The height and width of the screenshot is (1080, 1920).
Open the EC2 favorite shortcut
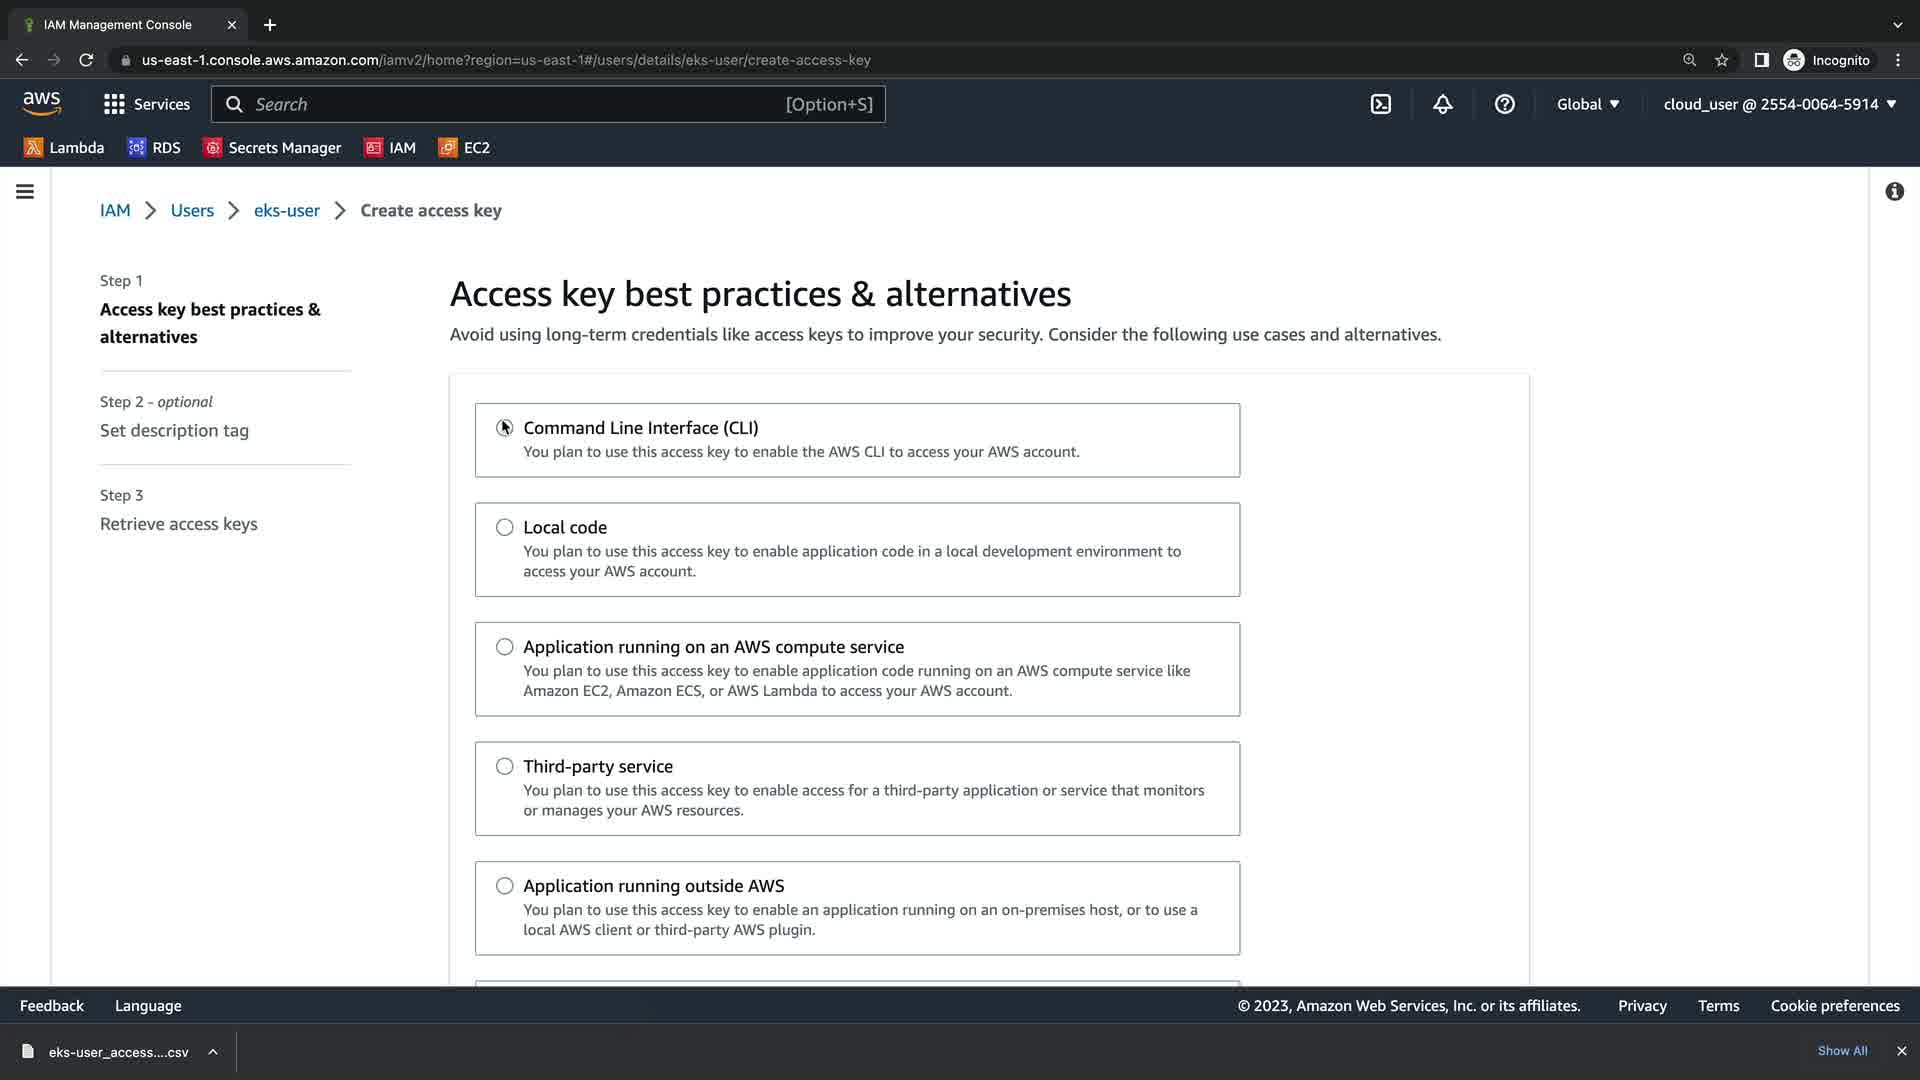tap(464, 147)
